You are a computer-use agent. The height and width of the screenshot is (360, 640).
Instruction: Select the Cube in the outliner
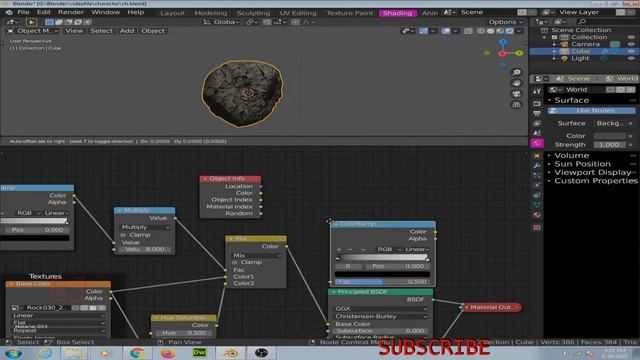(x=580, y=51)
